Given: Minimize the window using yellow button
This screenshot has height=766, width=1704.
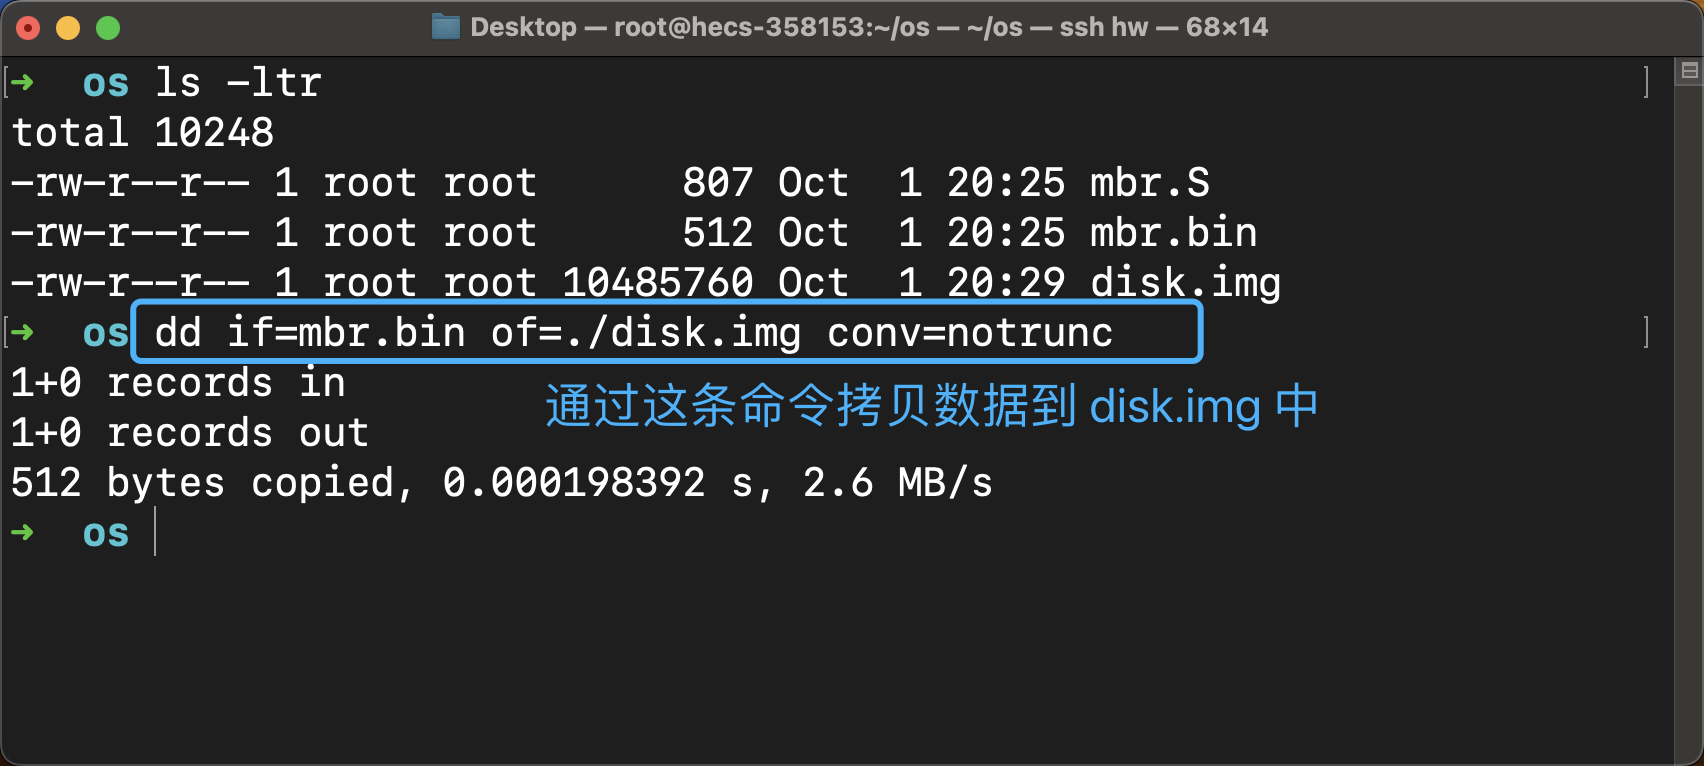Looking at the screenshot, I should pos(68,28).
